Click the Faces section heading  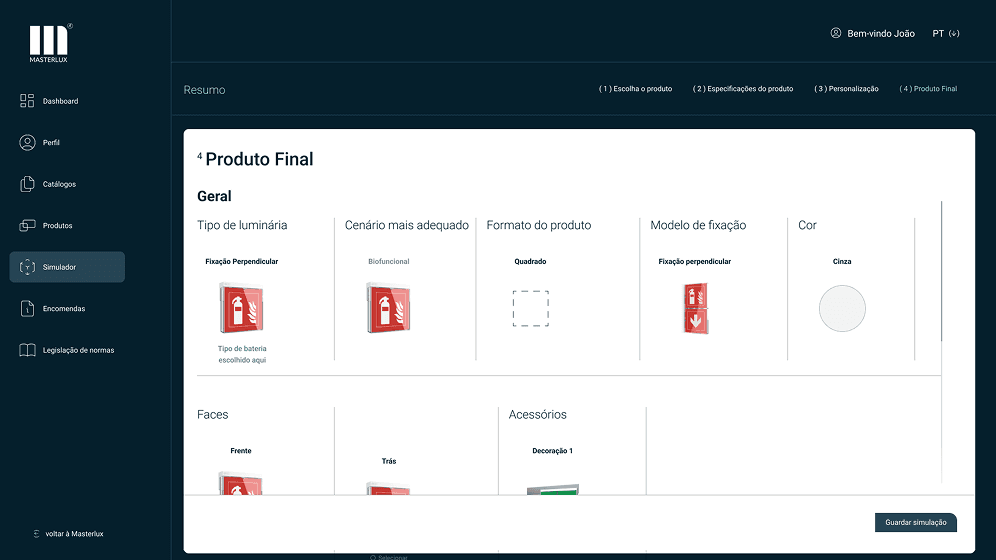coord(213,415)
